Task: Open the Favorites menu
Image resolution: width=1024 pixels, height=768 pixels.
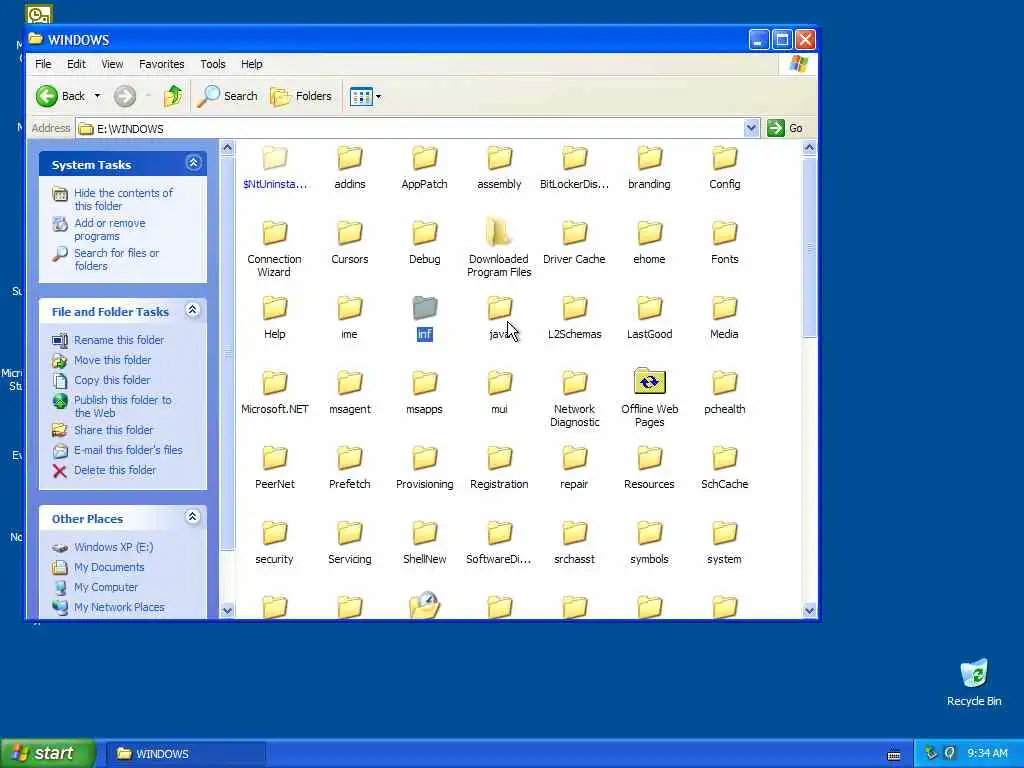Action: pyautogui.click(x=161, y=64)
